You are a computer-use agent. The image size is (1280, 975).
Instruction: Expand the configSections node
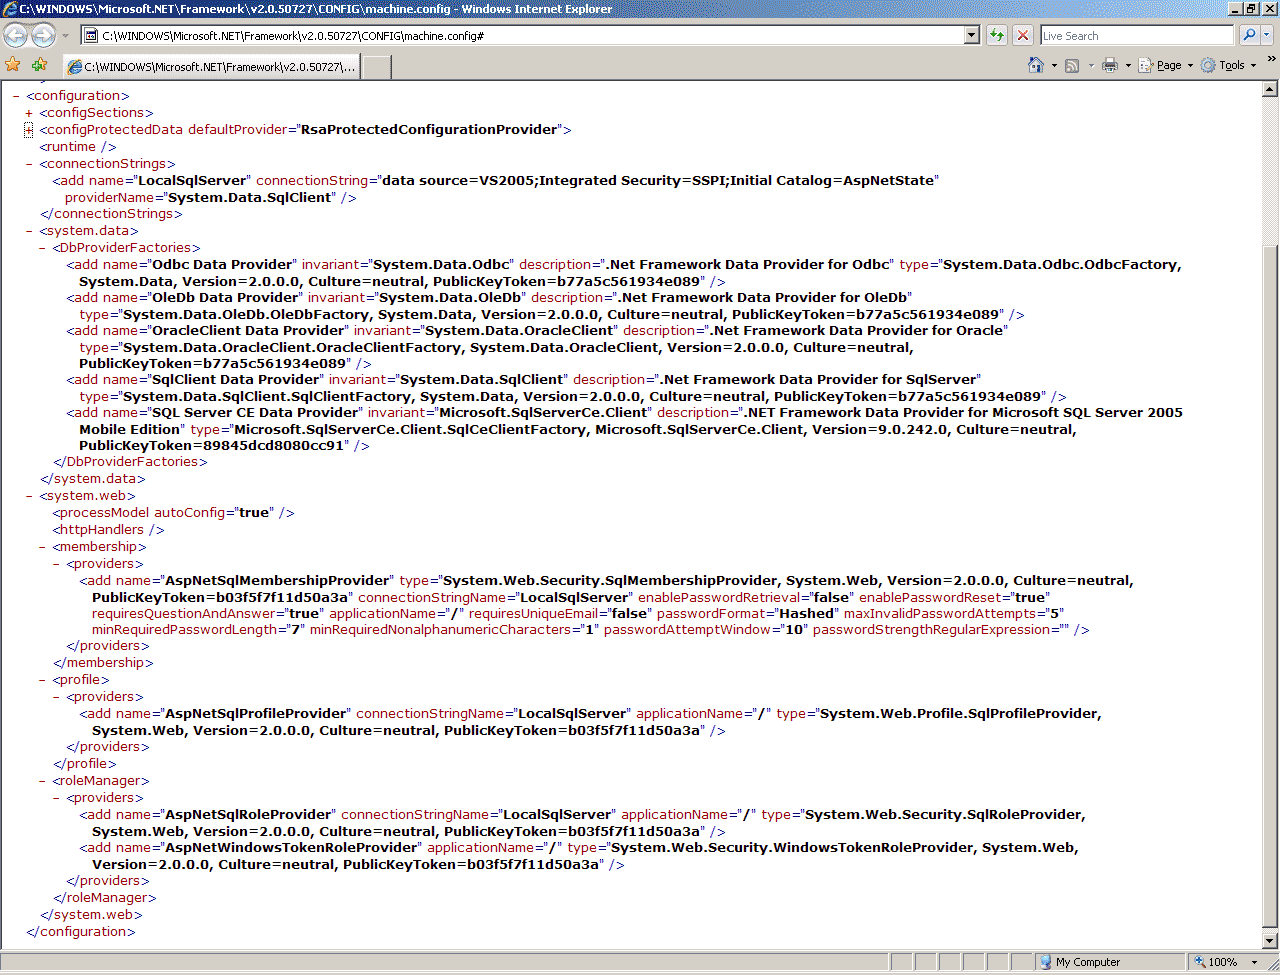(29, 113)
